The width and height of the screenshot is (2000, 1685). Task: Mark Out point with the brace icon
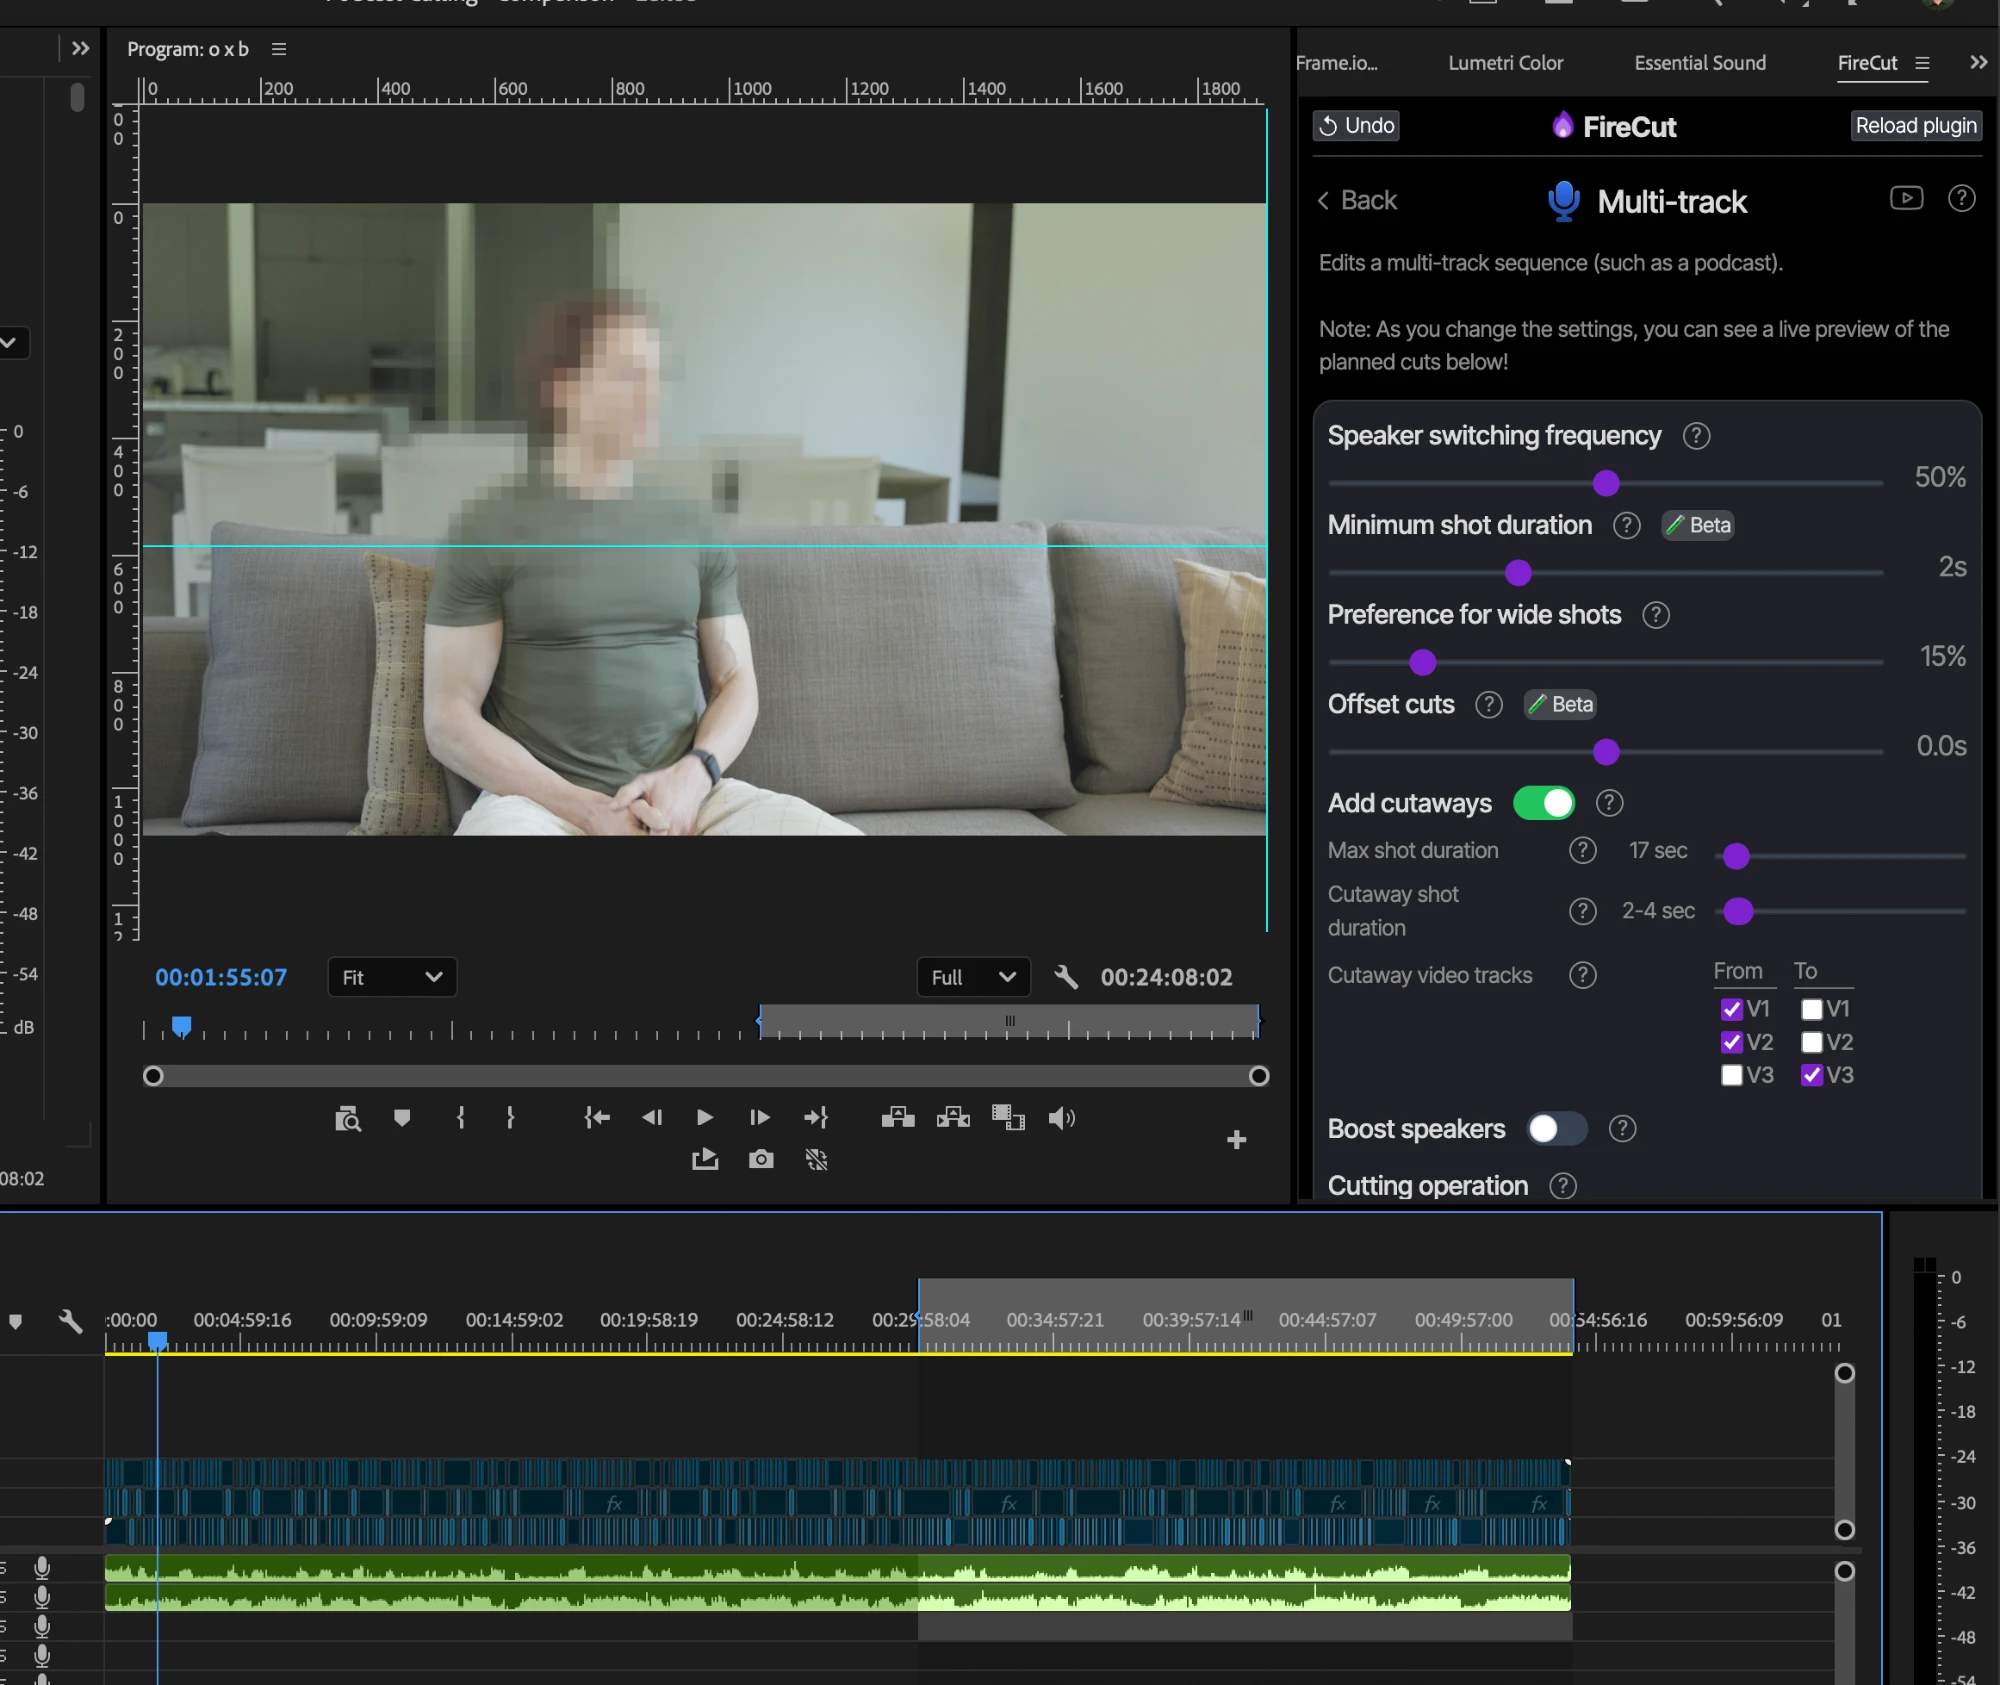point(510,1117)
